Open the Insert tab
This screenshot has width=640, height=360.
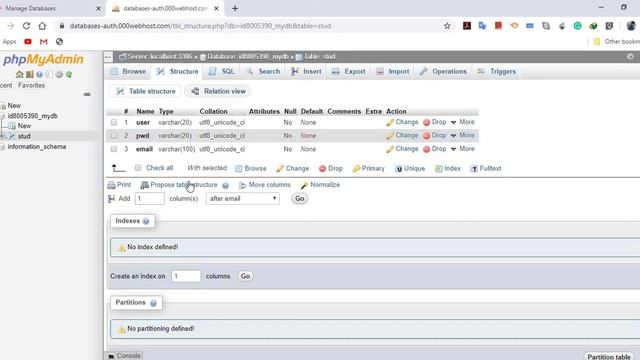pyautogui.click(x=307, y=71)
